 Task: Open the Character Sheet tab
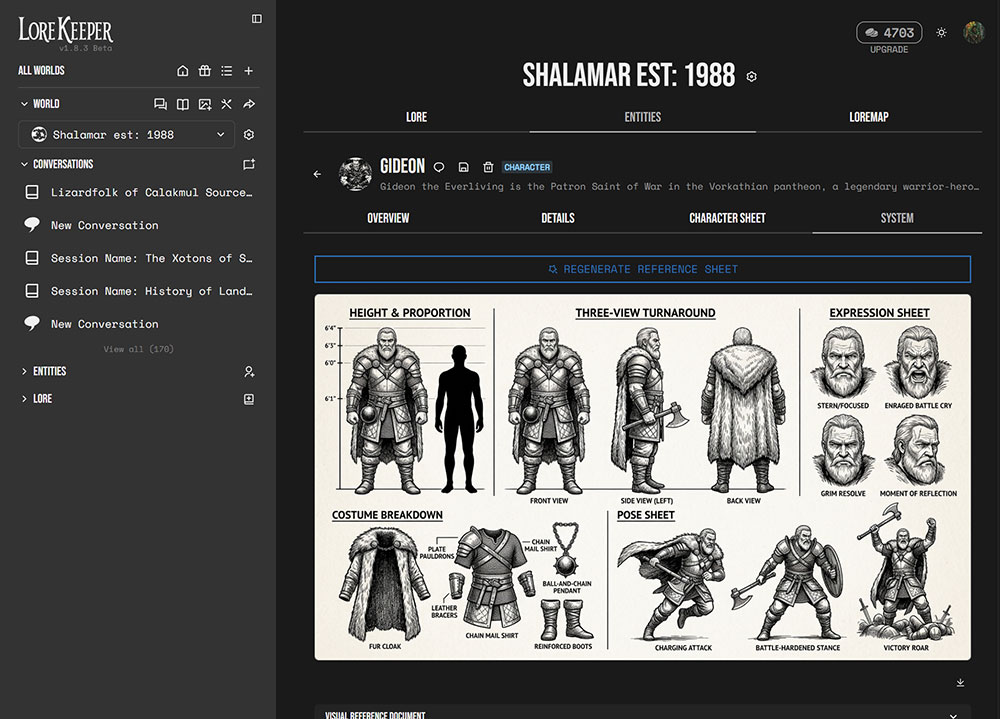[727, 217]
